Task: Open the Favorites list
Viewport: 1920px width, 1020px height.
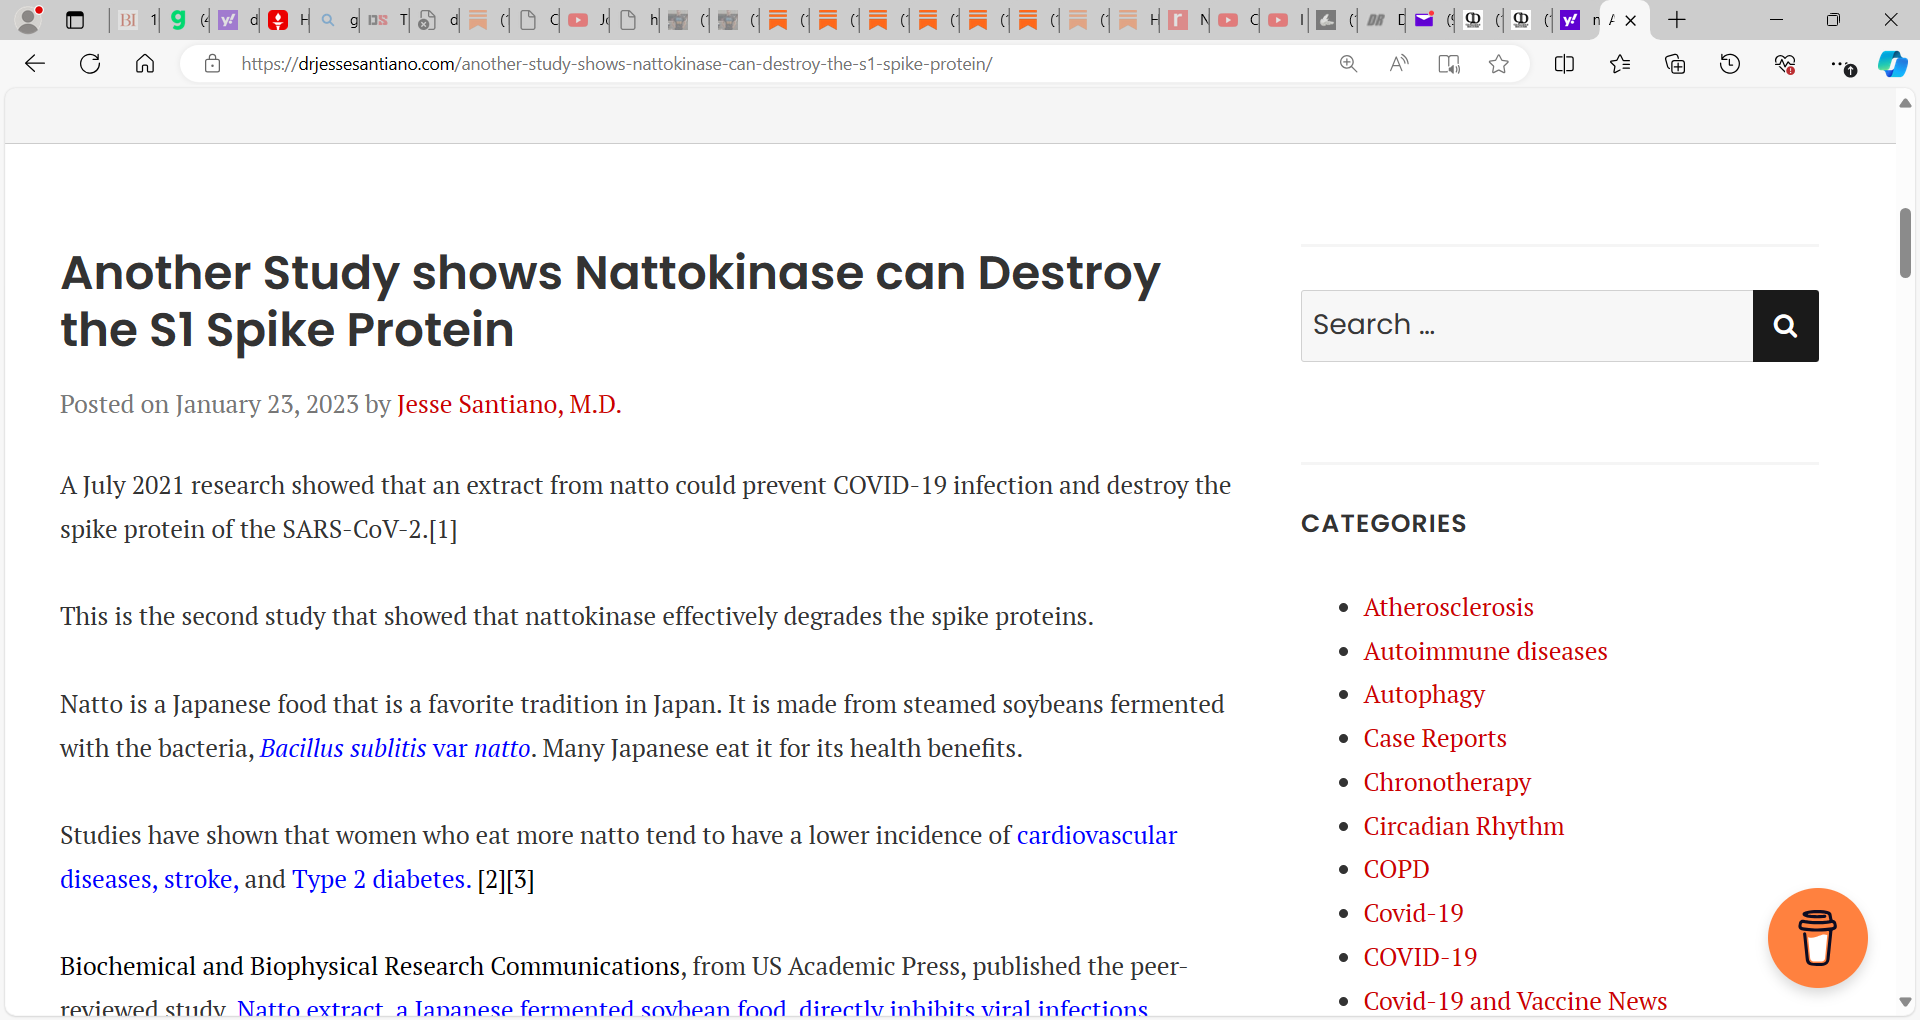Action: [1620, 64]
